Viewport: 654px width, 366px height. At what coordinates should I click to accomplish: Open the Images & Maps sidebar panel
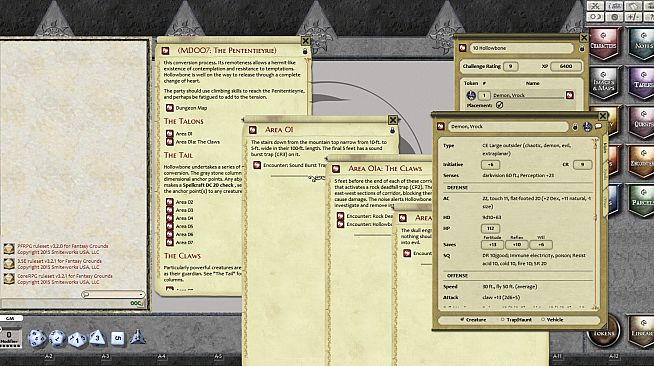(x=604, y=83)
